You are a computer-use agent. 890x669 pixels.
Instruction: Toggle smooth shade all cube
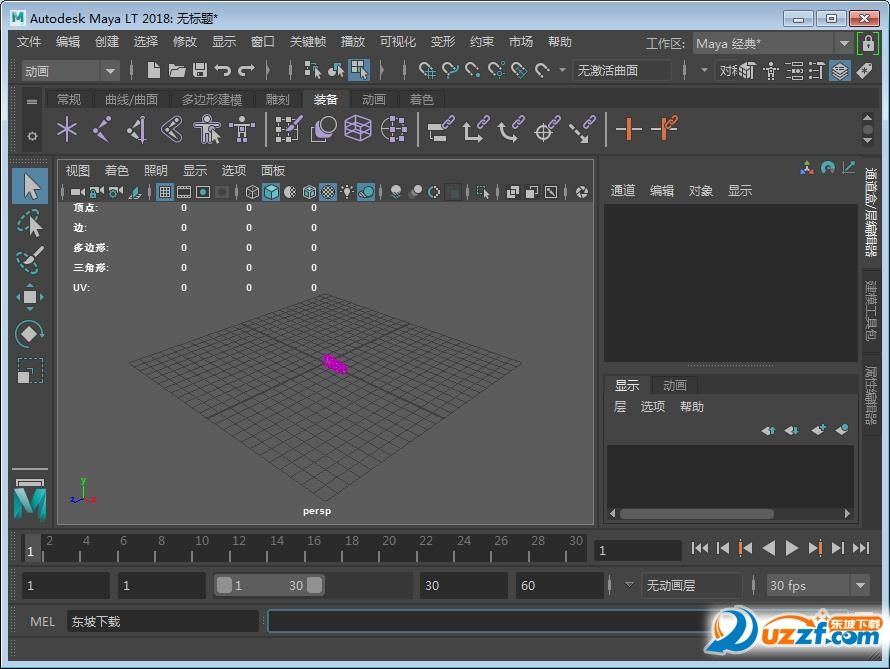(x=271, y=192)
